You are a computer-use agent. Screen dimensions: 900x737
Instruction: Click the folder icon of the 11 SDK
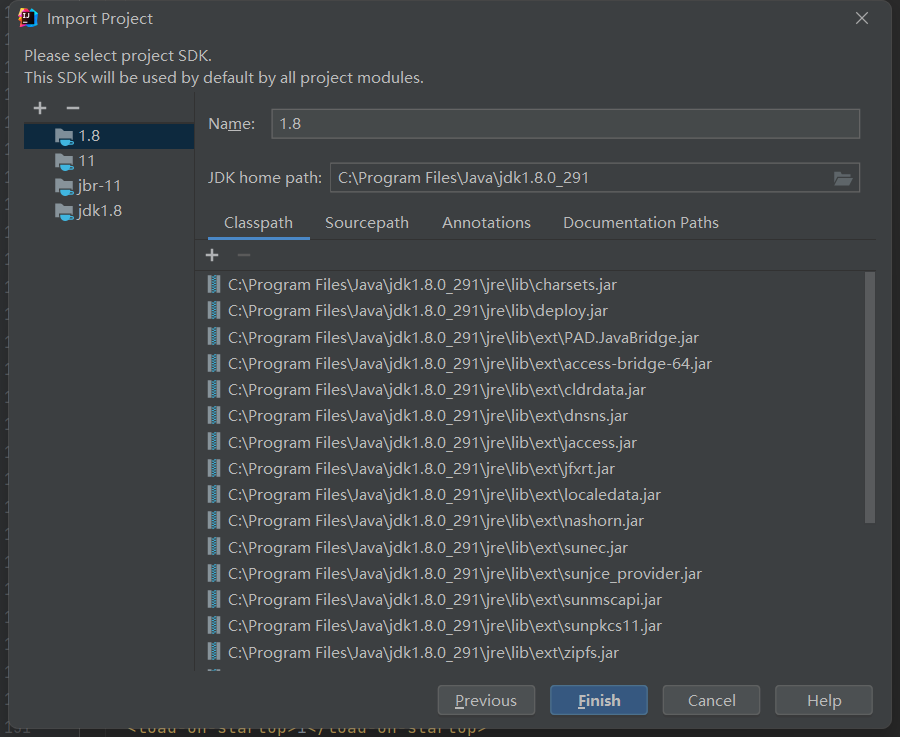[x=64, y=162]
